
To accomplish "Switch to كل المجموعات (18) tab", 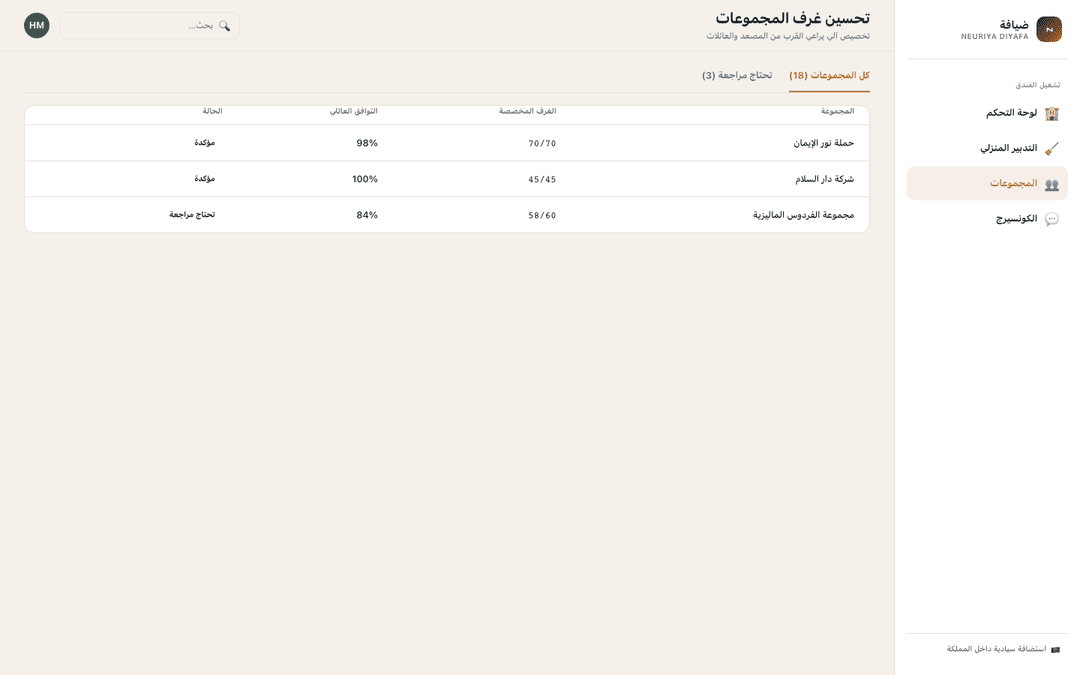I will (829, 76).
